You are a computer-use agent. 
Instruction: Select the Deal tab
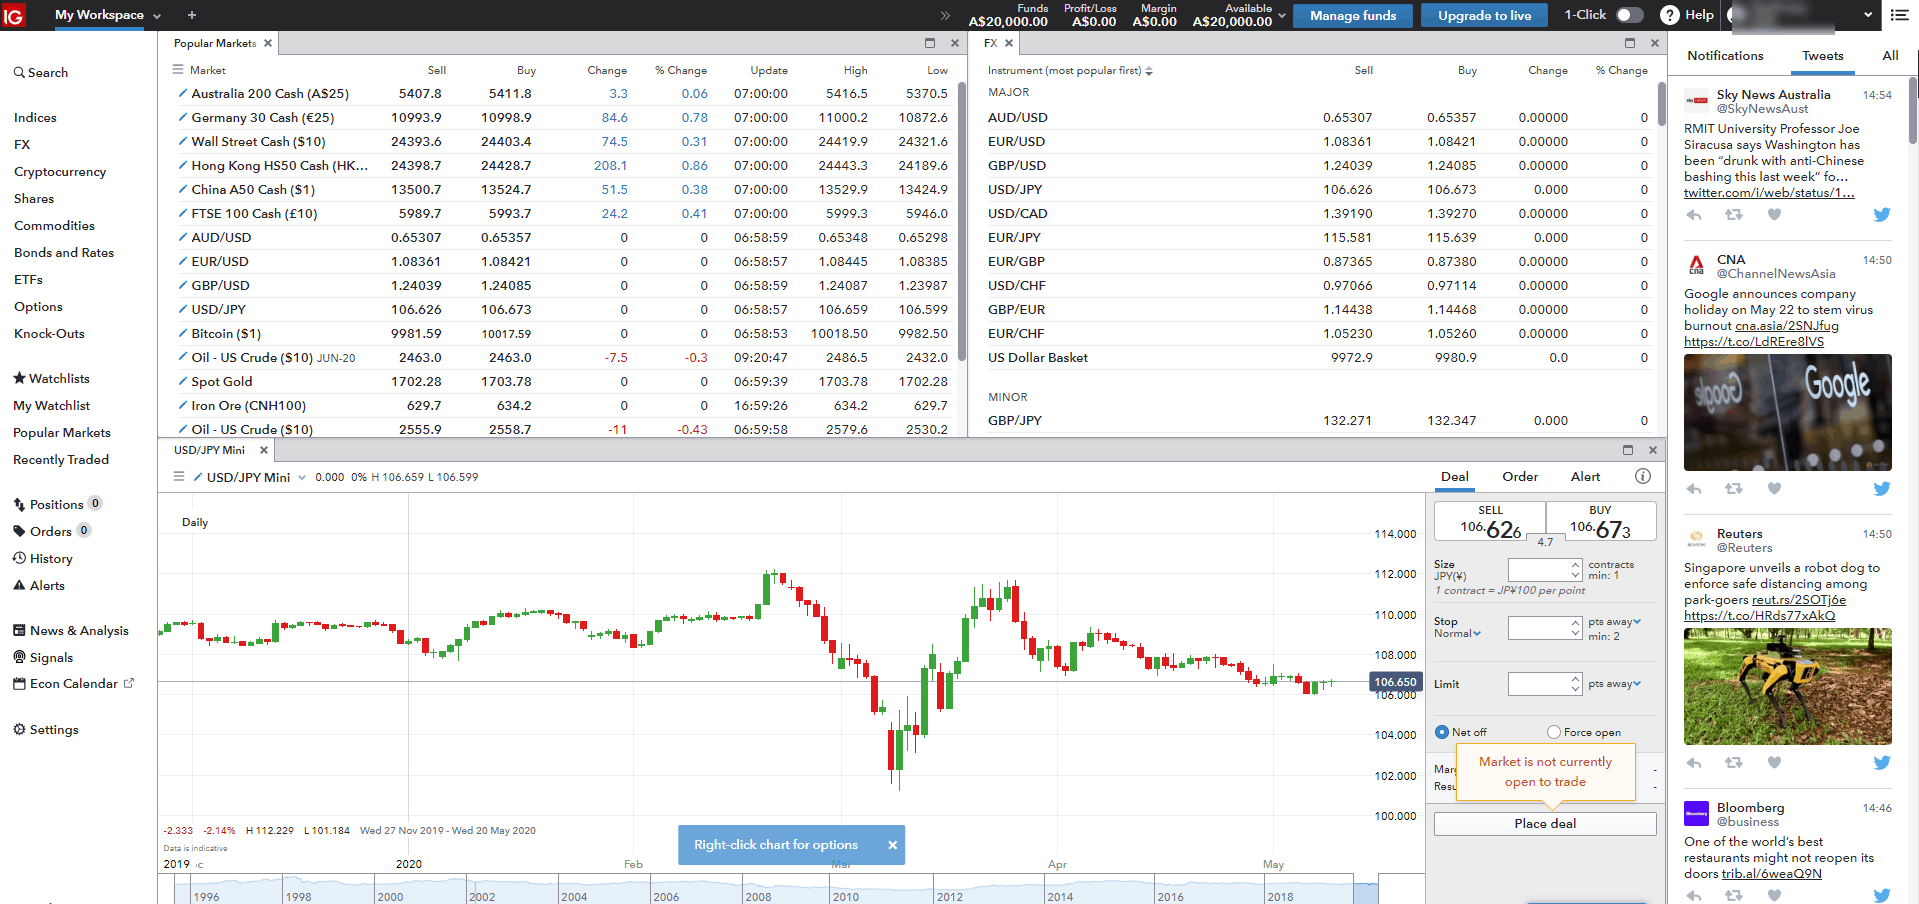pos(1455,477)
